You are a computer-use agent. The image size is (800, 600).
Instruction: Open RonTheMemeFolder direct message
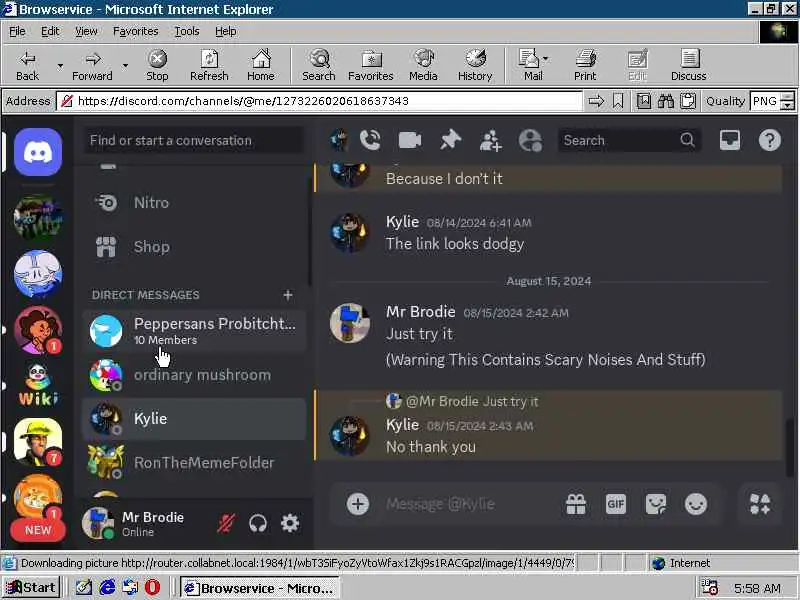[x=194, y=463]
